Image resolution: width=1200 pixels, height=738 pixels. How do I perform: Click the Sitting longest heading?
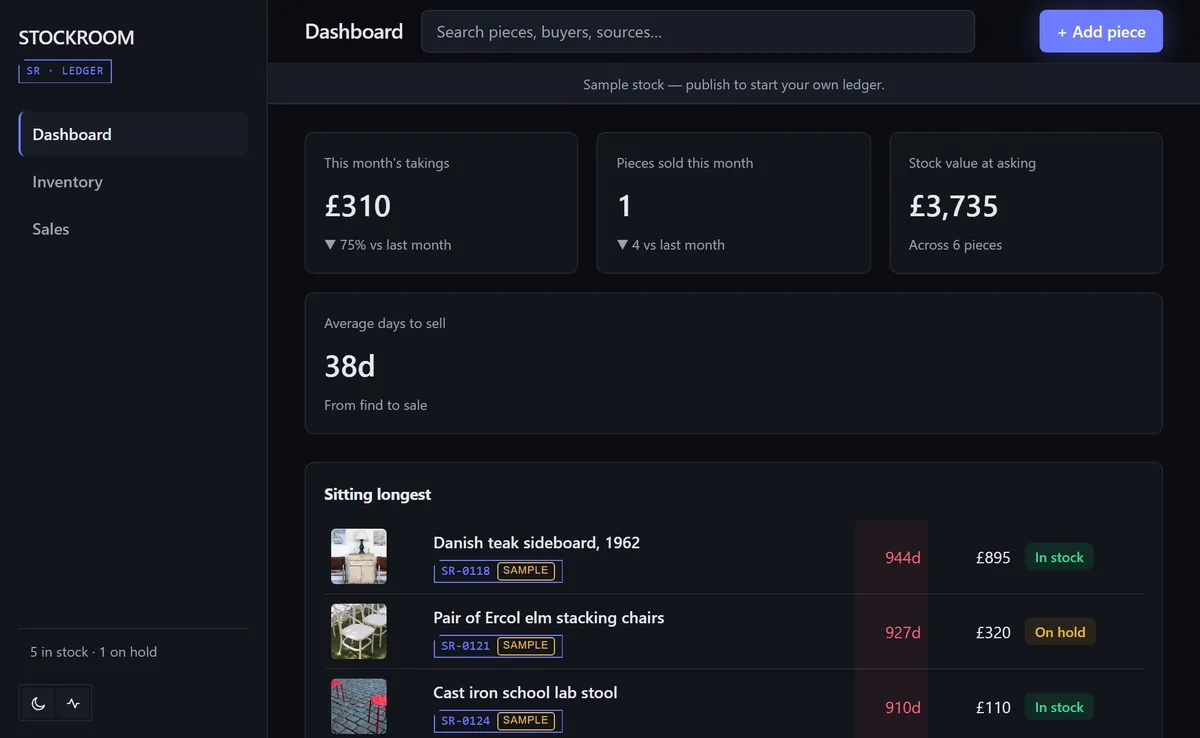pos(378,494)
